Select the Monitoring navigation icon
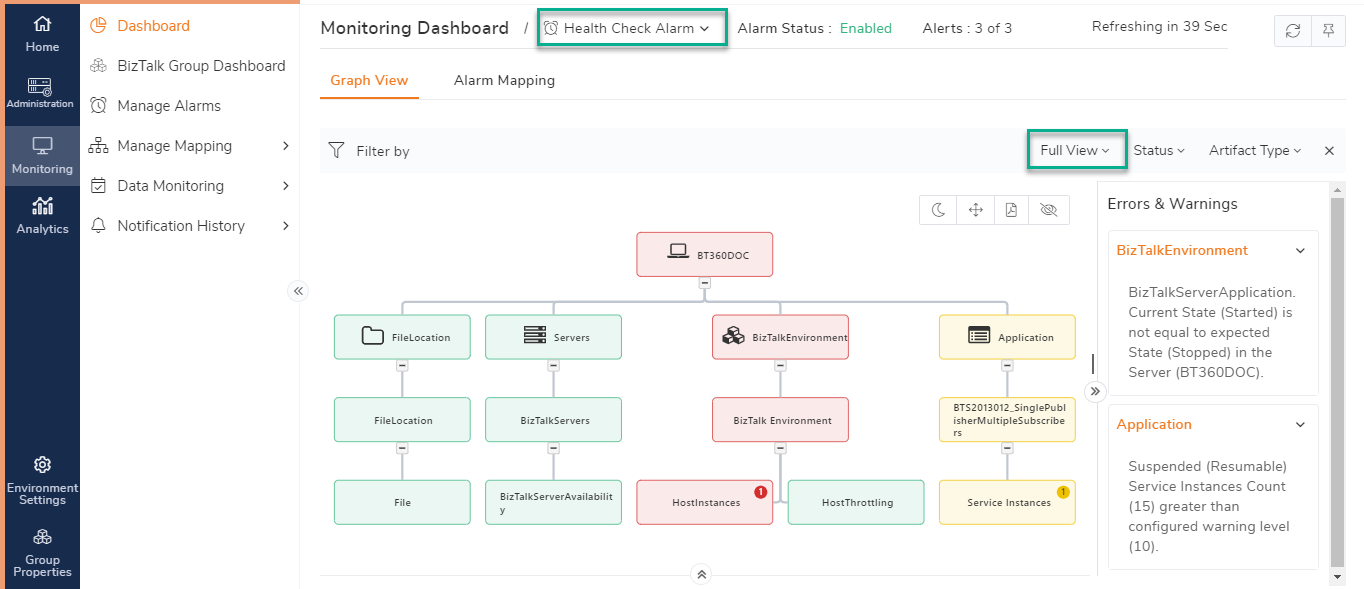Image resolution: width=1364 pixels, height=589 pixels. tap(42, 155)
